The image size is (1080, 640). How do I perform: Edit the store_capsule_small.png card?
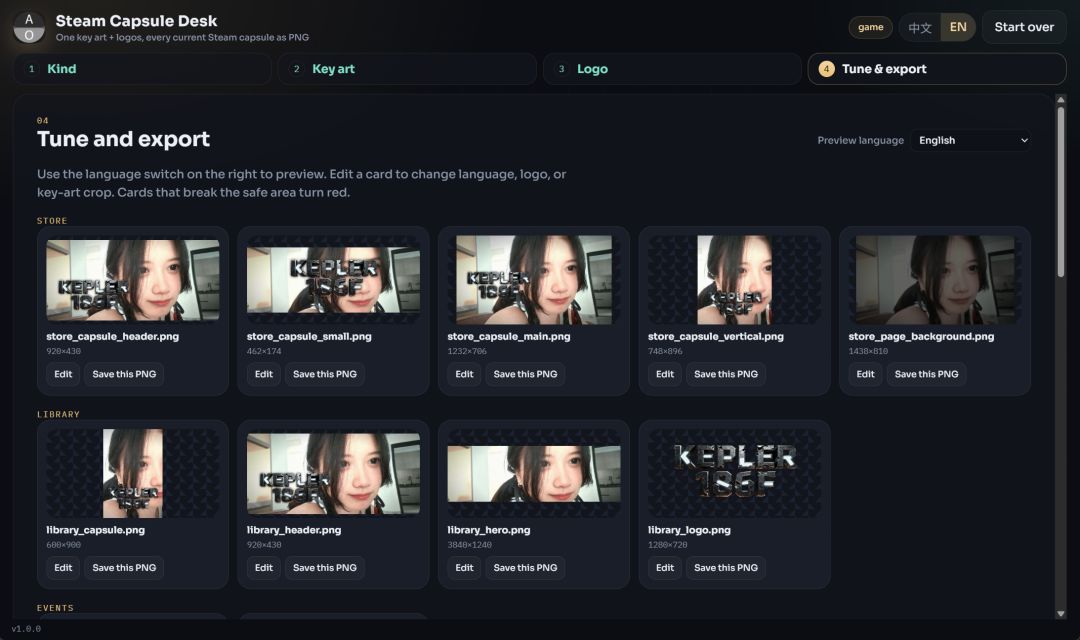pos(264,374)
